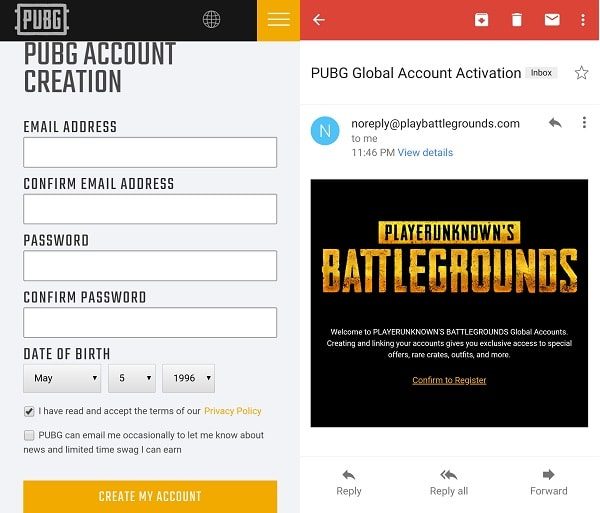Open the three-dot overflow menu in red bar
The image size is (600, 513).
(583, 20)
